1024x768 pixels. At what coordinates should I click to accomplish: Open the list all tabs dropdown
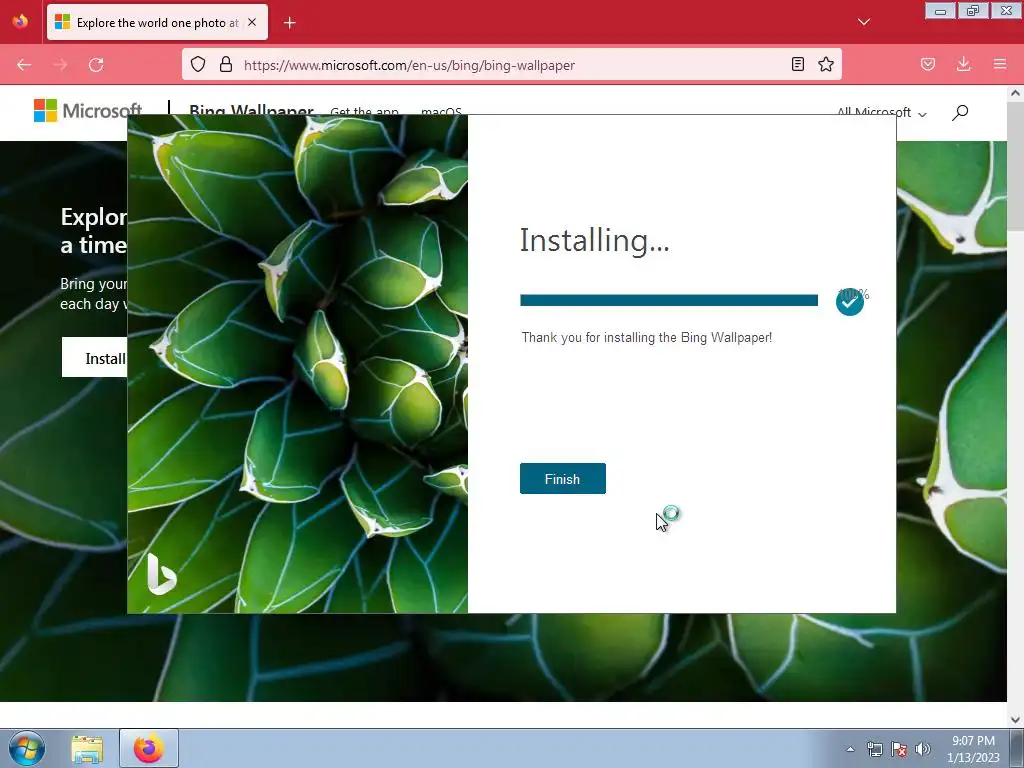point(863,22)
